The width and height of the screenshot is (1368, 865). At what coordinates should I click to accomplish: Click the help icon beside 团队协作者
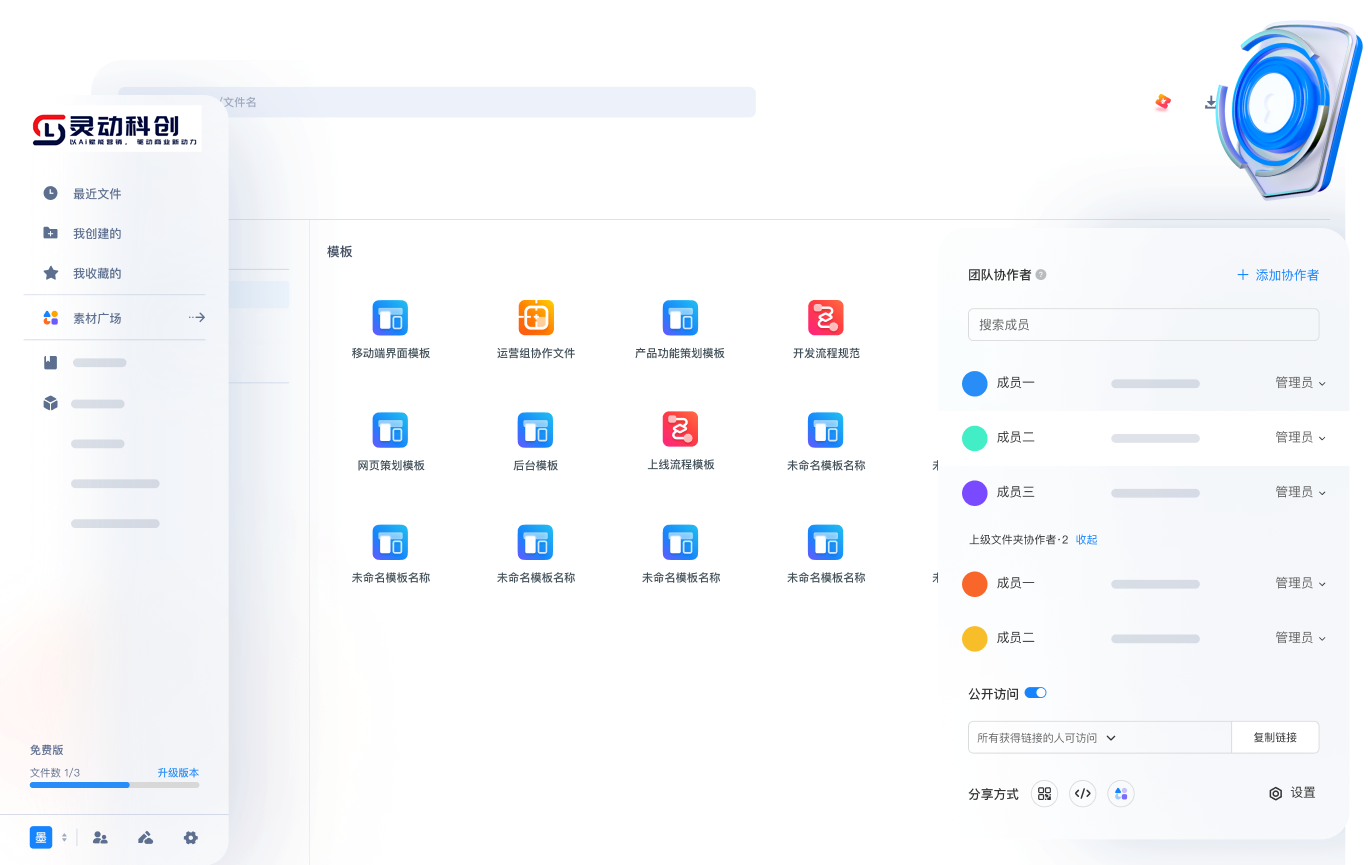[x=1041, y=274]
